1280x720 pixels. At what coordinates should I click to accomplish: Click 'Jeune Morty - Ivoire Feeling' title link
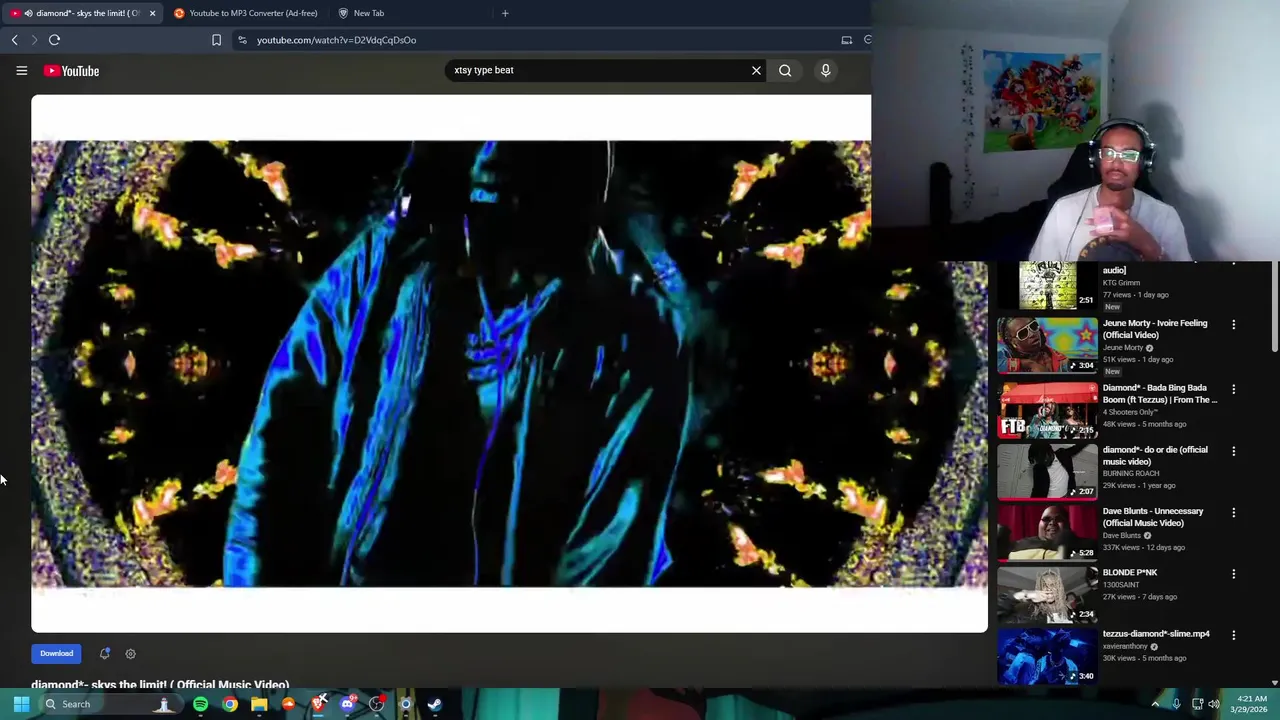pyautogui.click(x=1155, y=329)
